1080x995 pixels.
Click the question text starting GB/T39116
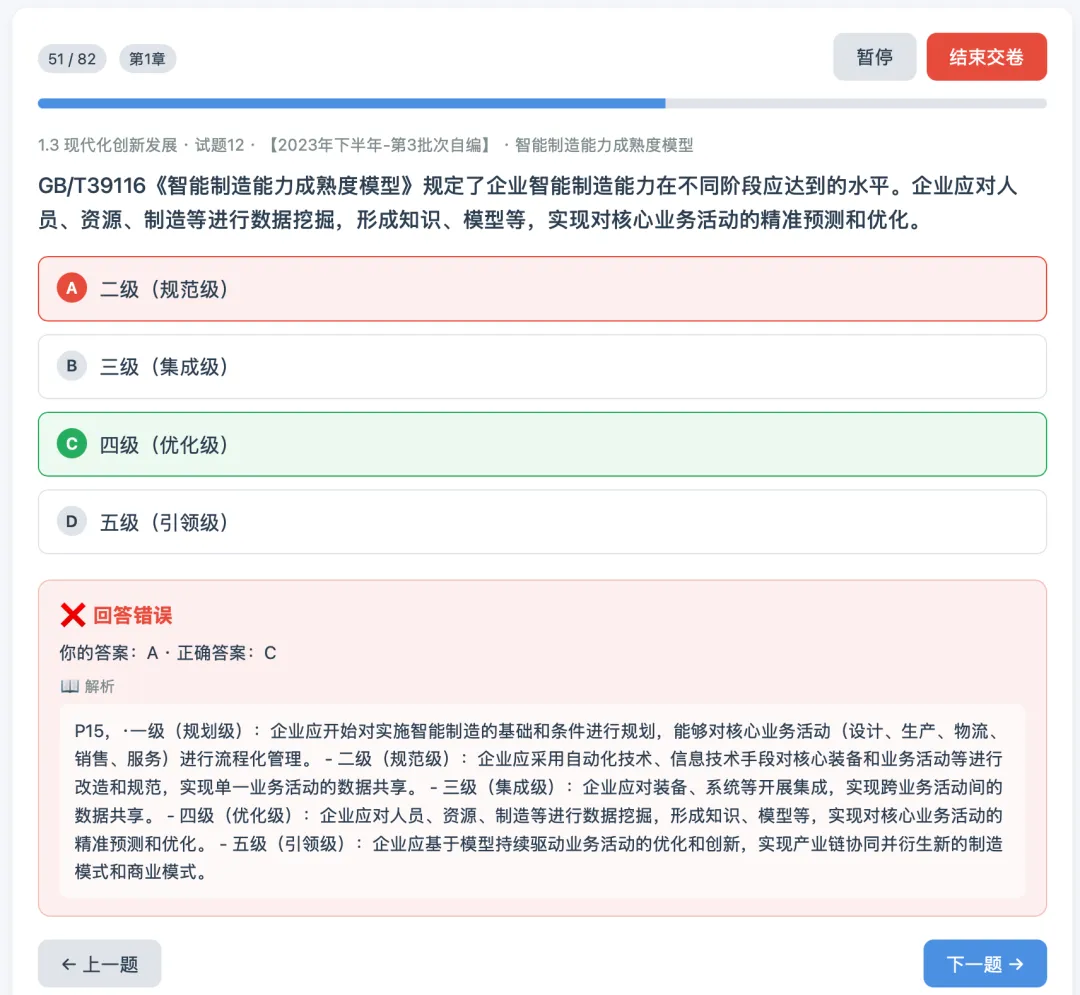point(528,202)
